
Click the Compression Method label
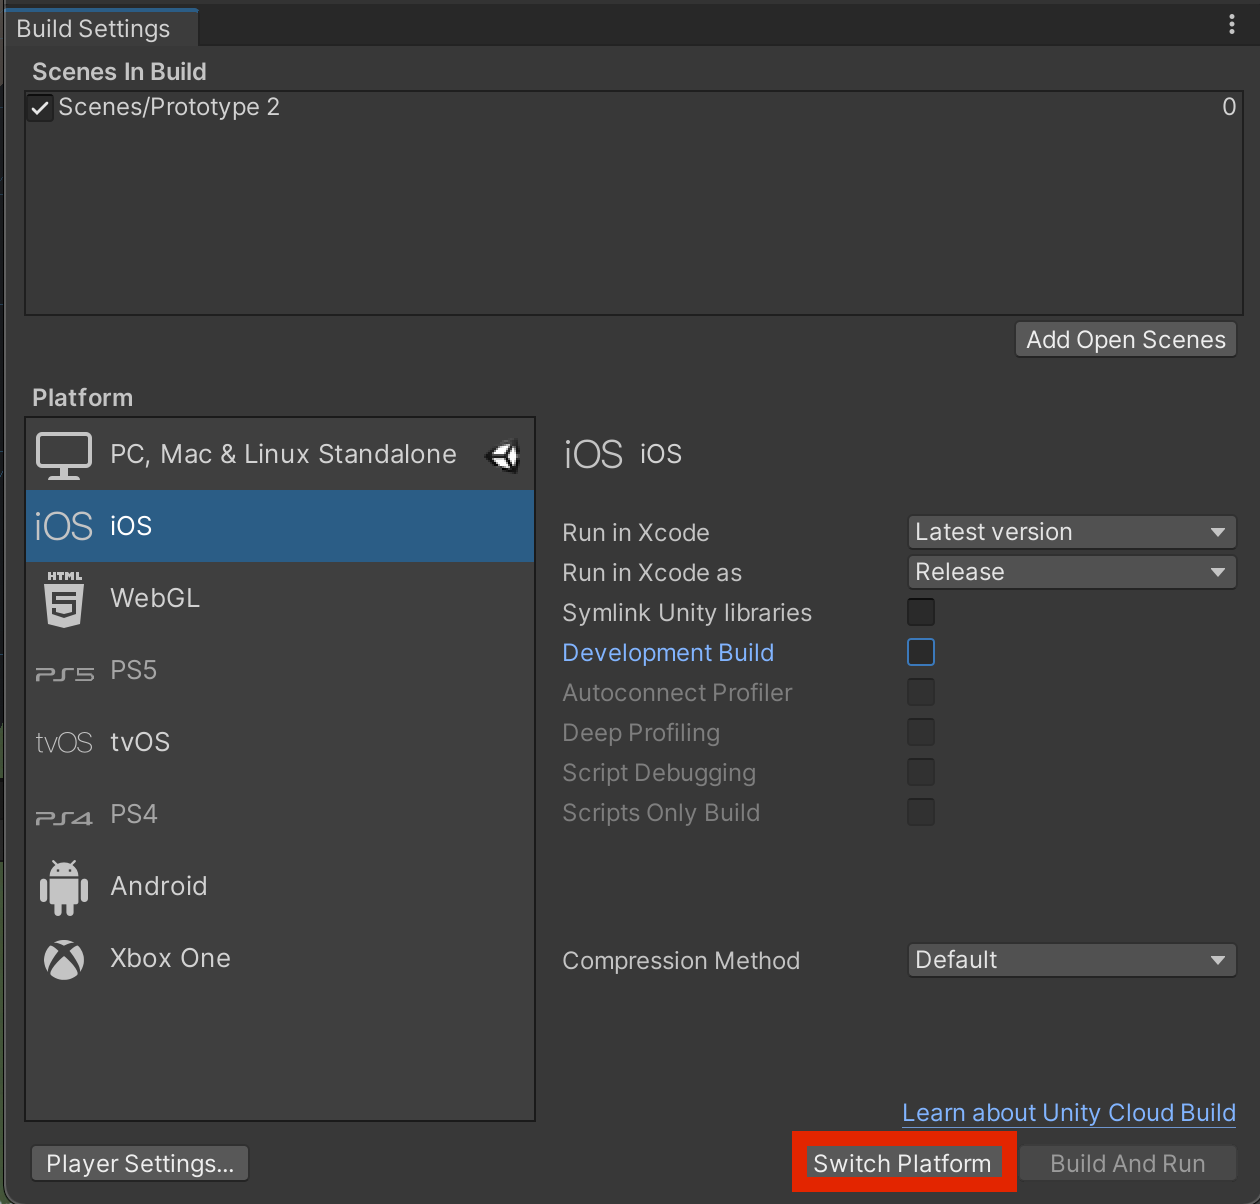tap(681, 961)
